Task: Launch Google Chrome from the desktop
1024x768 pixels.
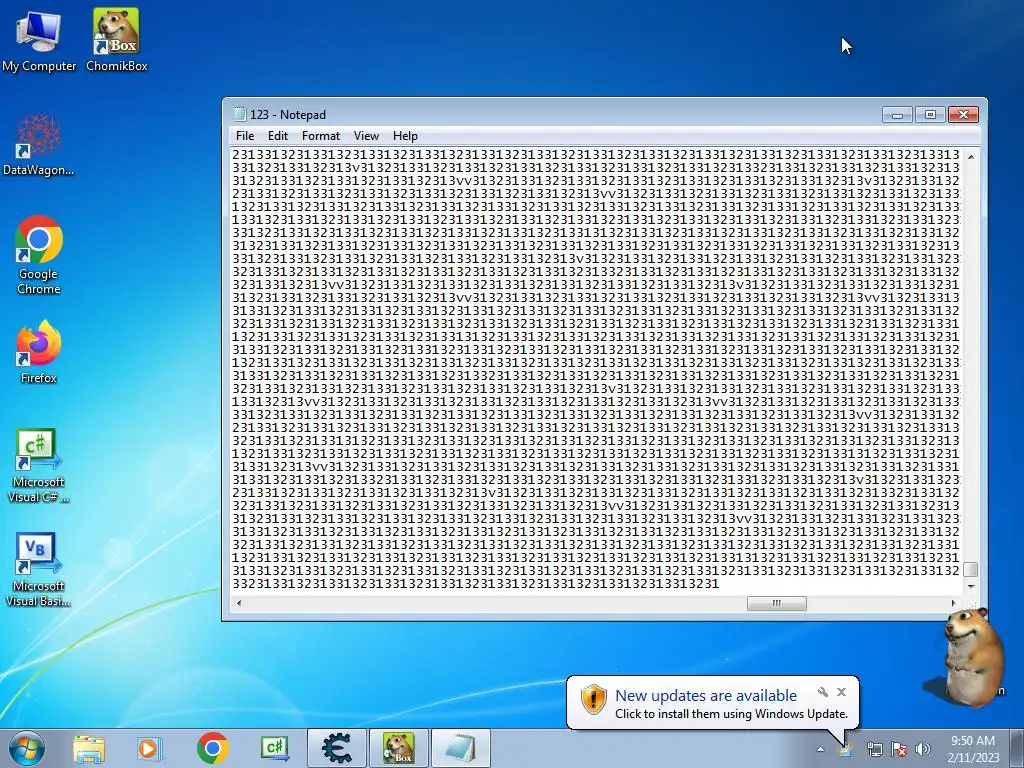Action: [39, 255]
